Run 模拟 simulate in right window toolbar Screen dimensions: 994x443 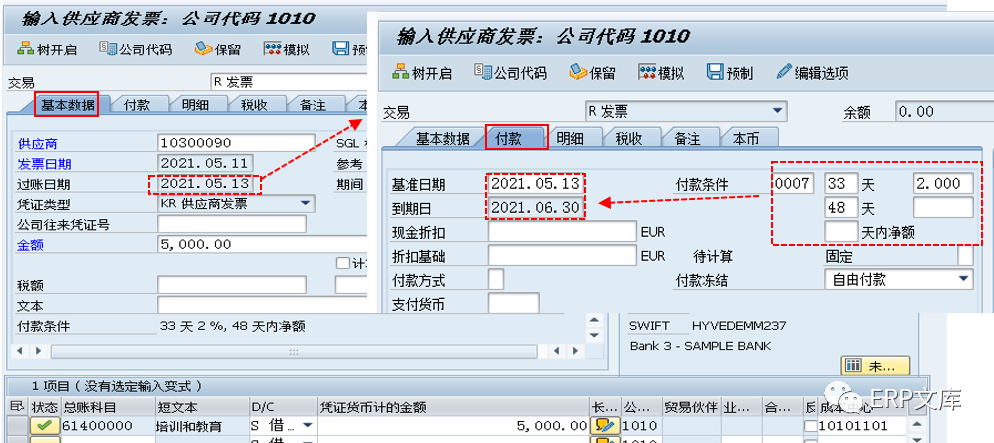click(647, 72)
